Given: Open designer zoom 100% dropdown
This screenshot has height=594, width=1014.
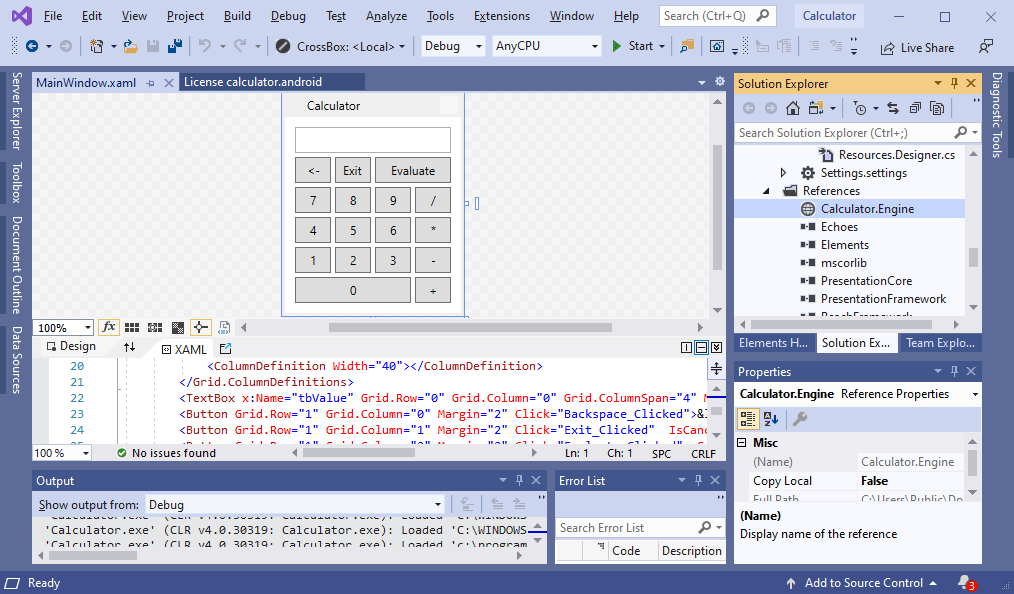Looking at the screenshot, I should [x=87, y=328].
